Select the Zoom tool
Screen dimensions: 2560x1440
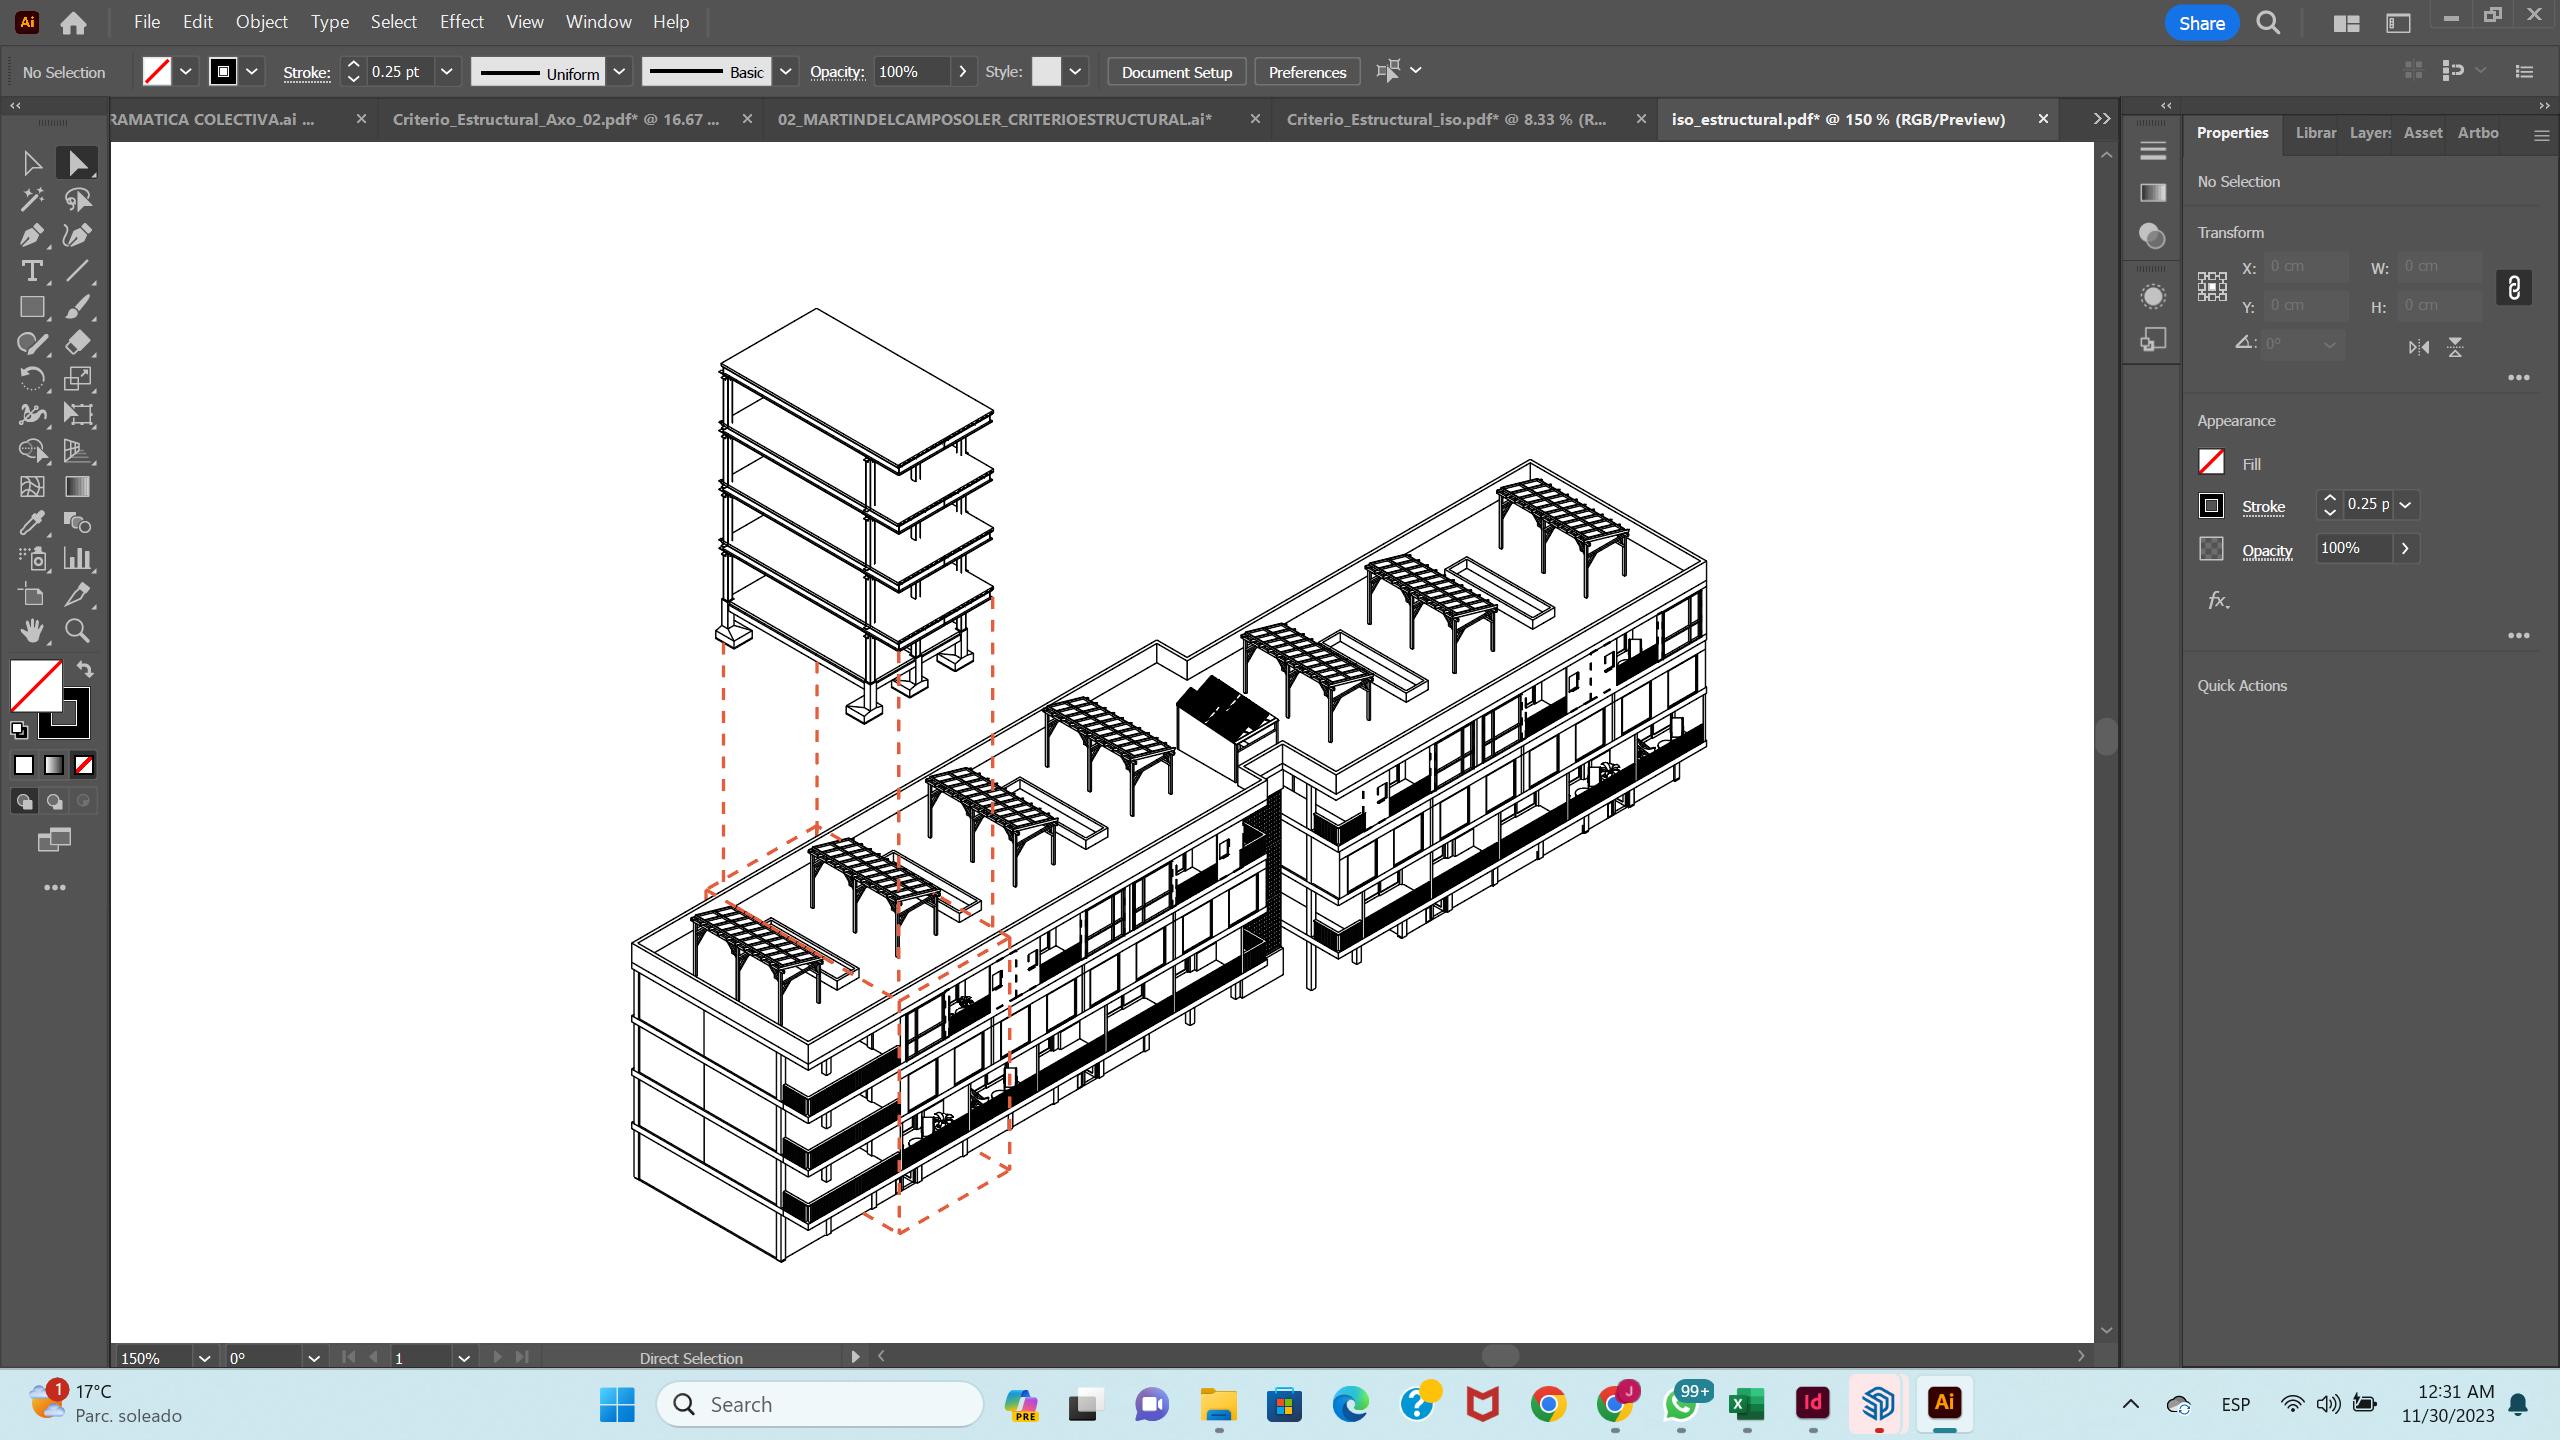(x=77, y=631)
